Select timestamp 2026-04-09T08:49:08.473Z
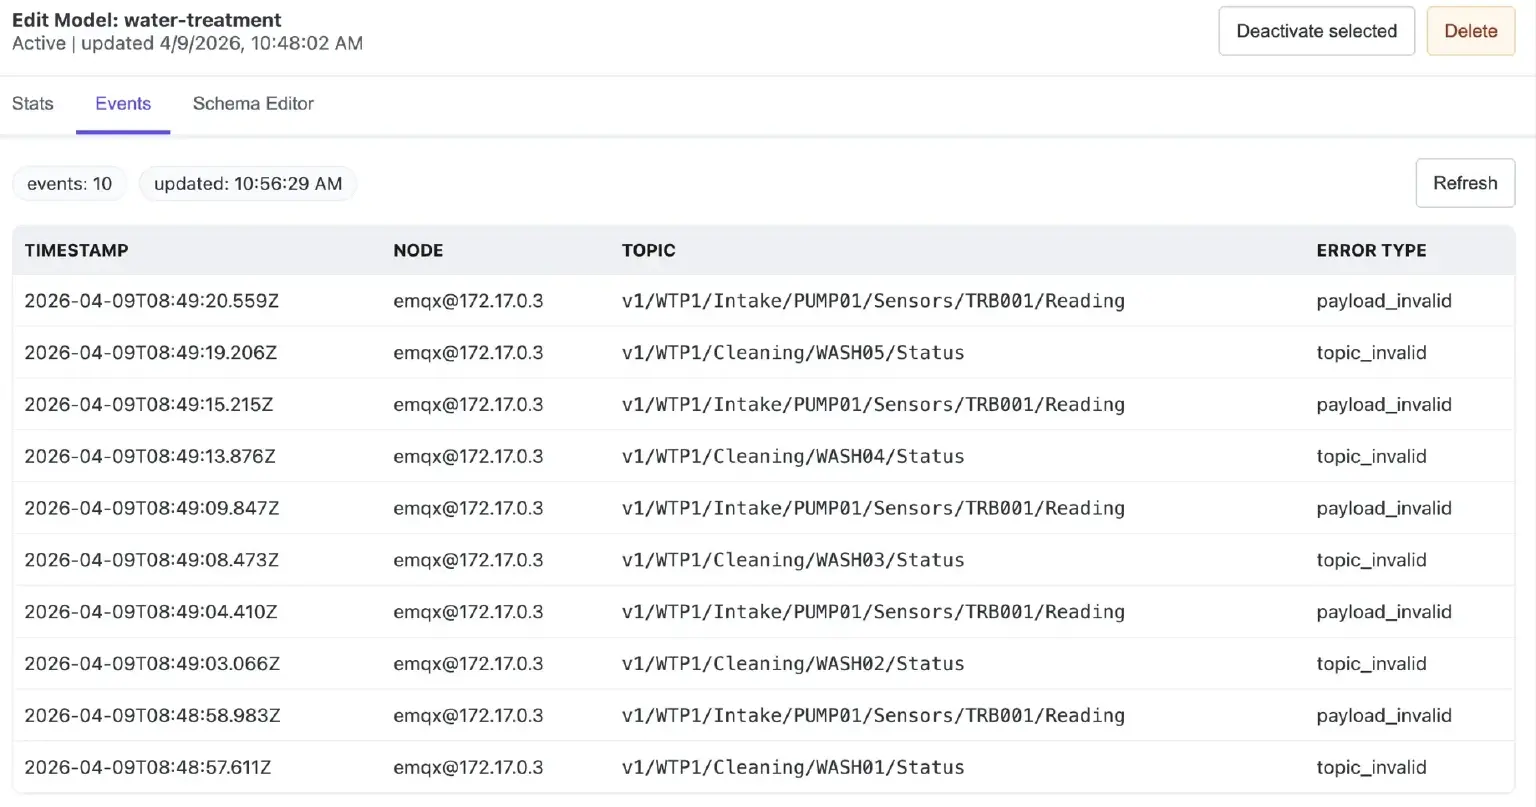The image size is (1536, 807). 152,561
